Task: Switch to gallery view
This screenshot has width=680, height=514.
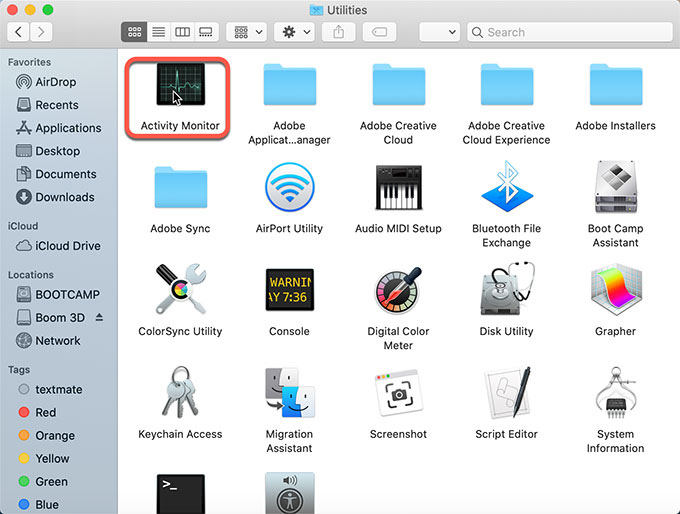Action: pos(206,32)
